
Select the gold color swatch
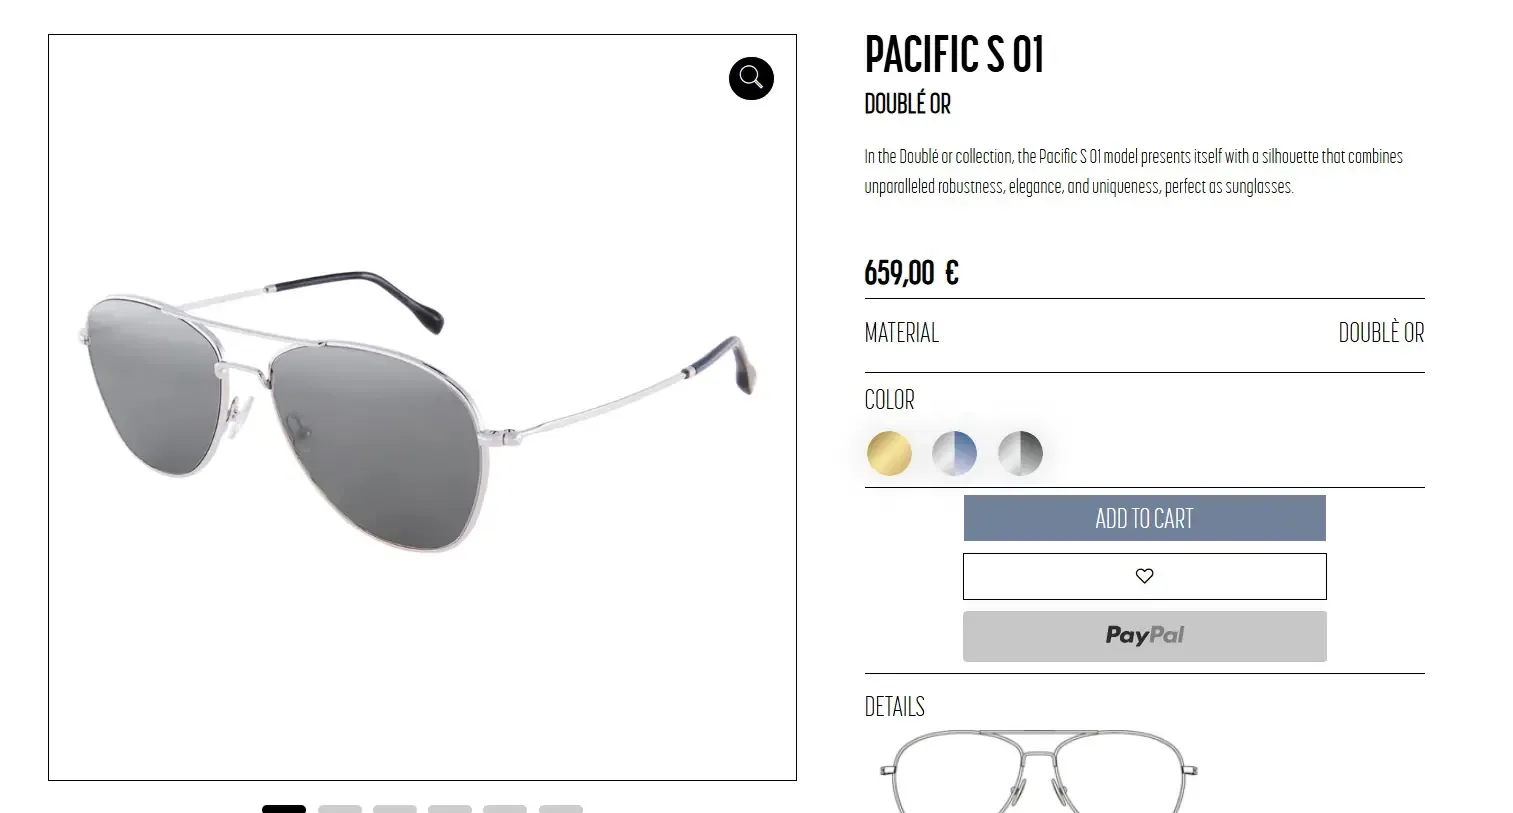889,453
